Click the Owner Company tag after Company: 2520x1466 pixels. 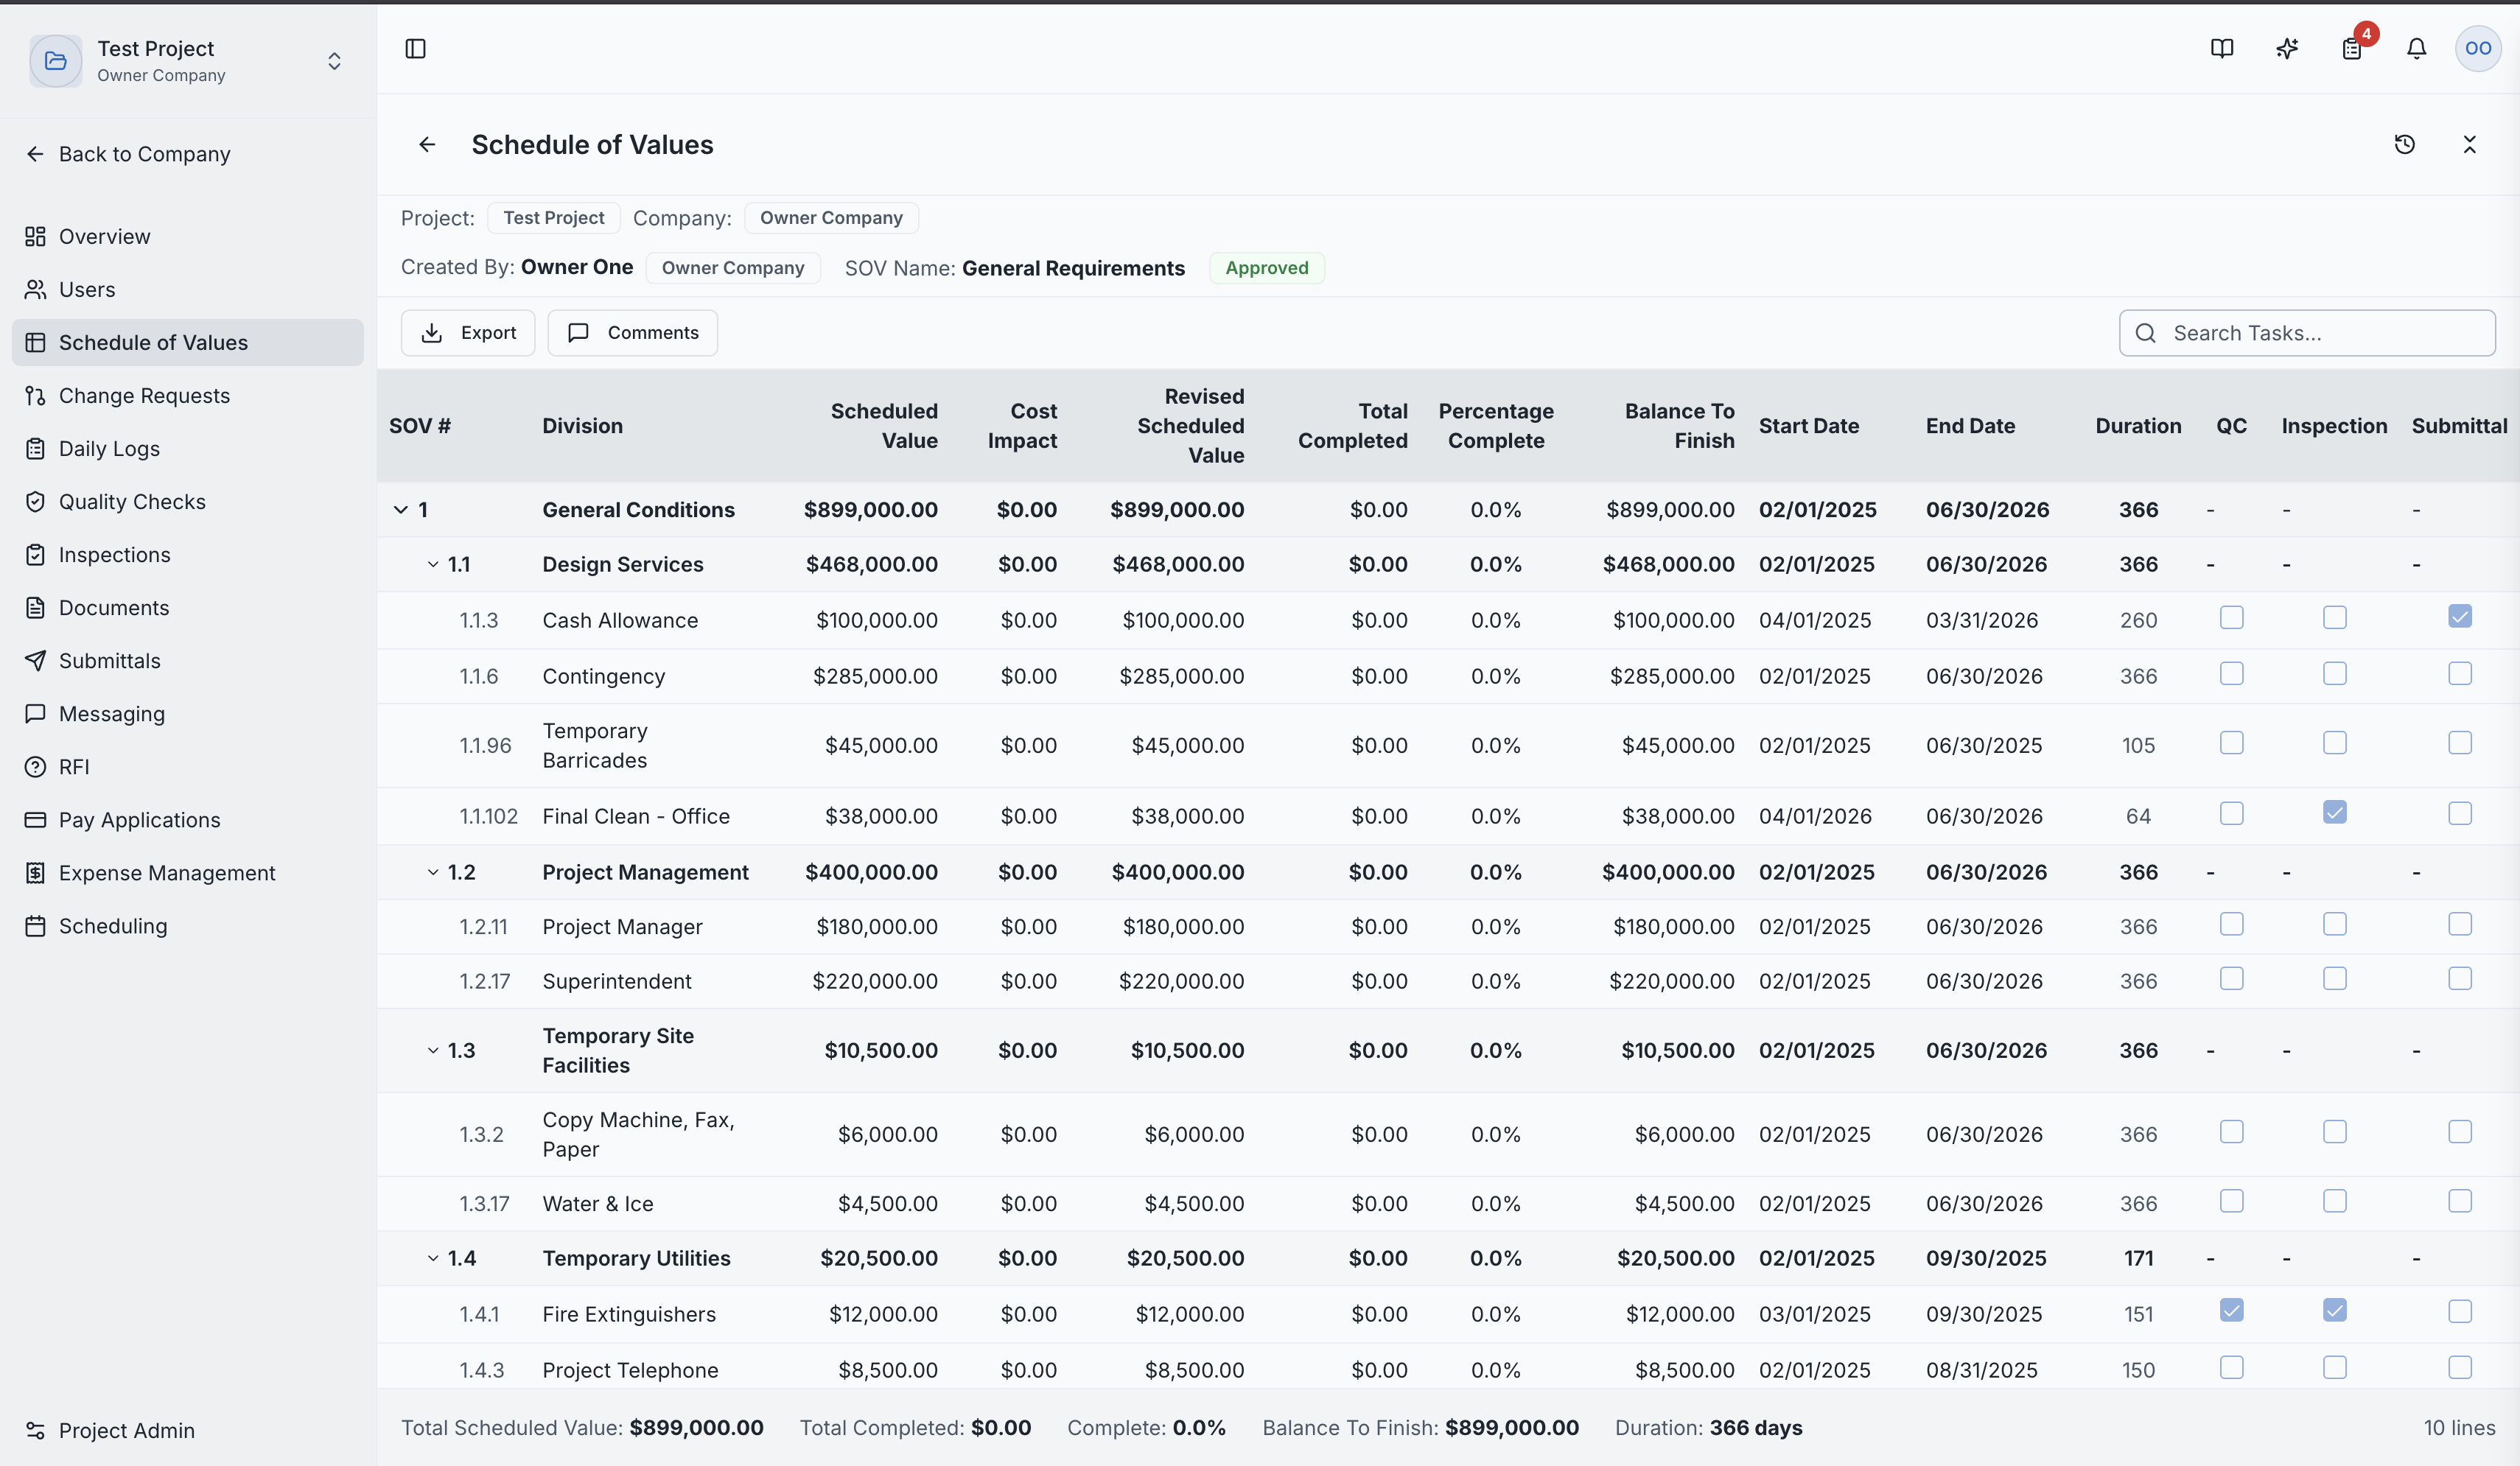(831, 218)
